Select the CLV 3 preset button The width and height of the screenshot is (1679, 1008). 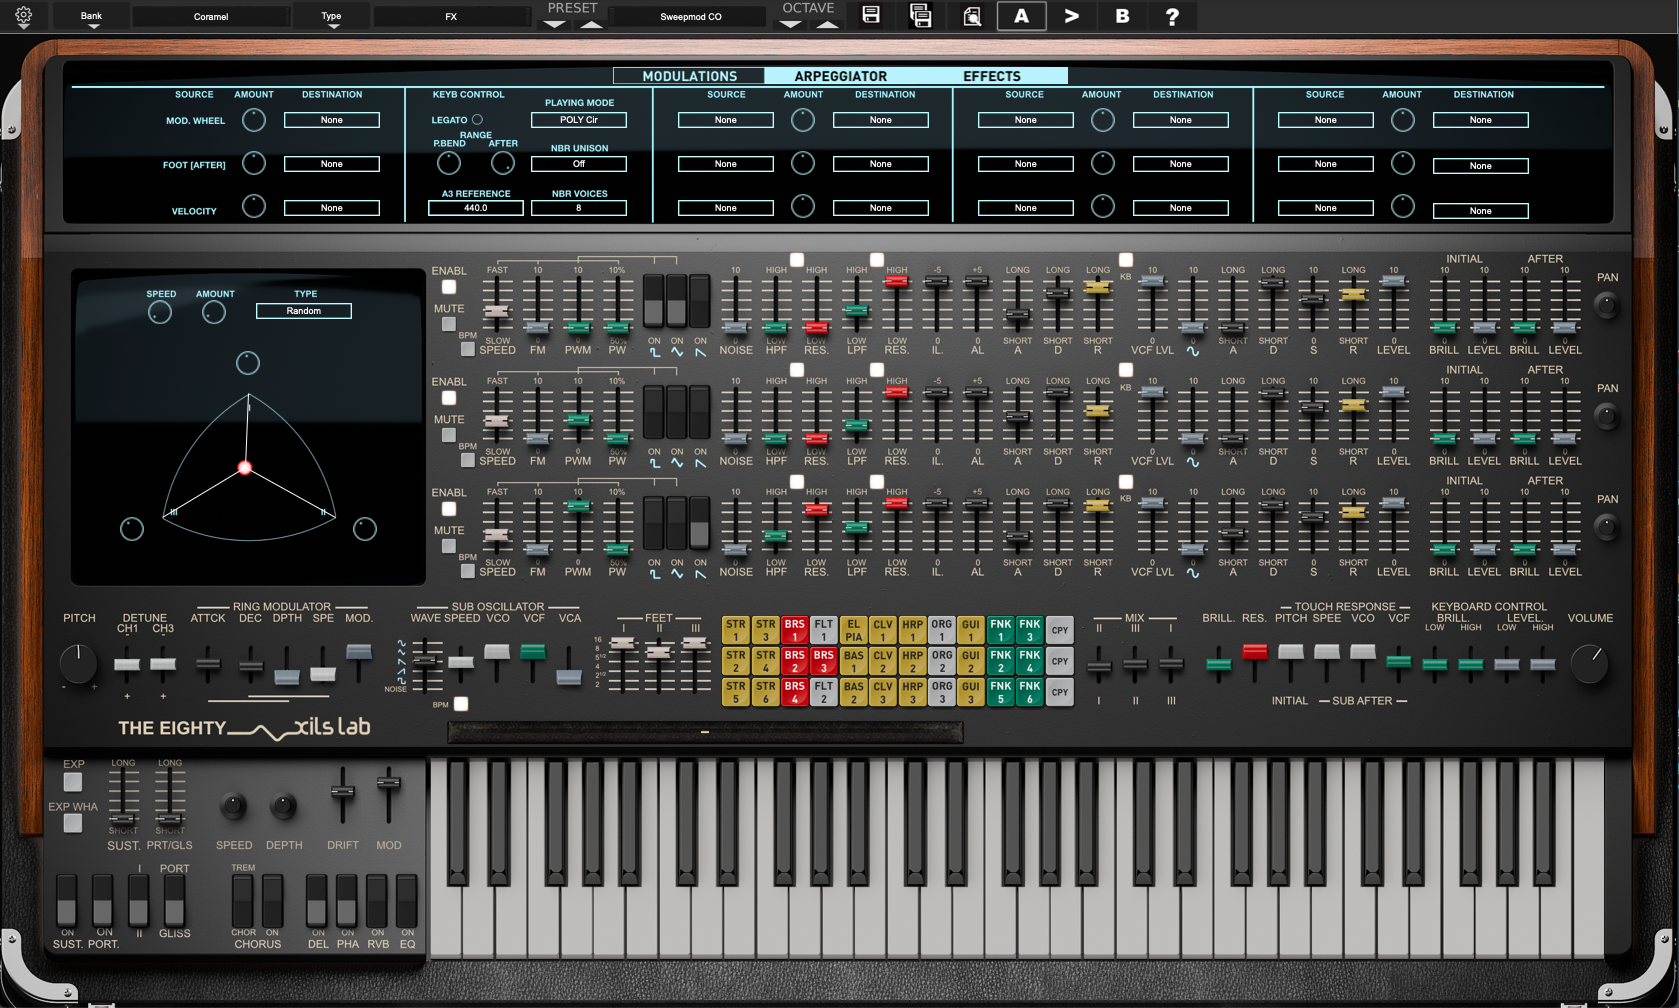(882, 692)
